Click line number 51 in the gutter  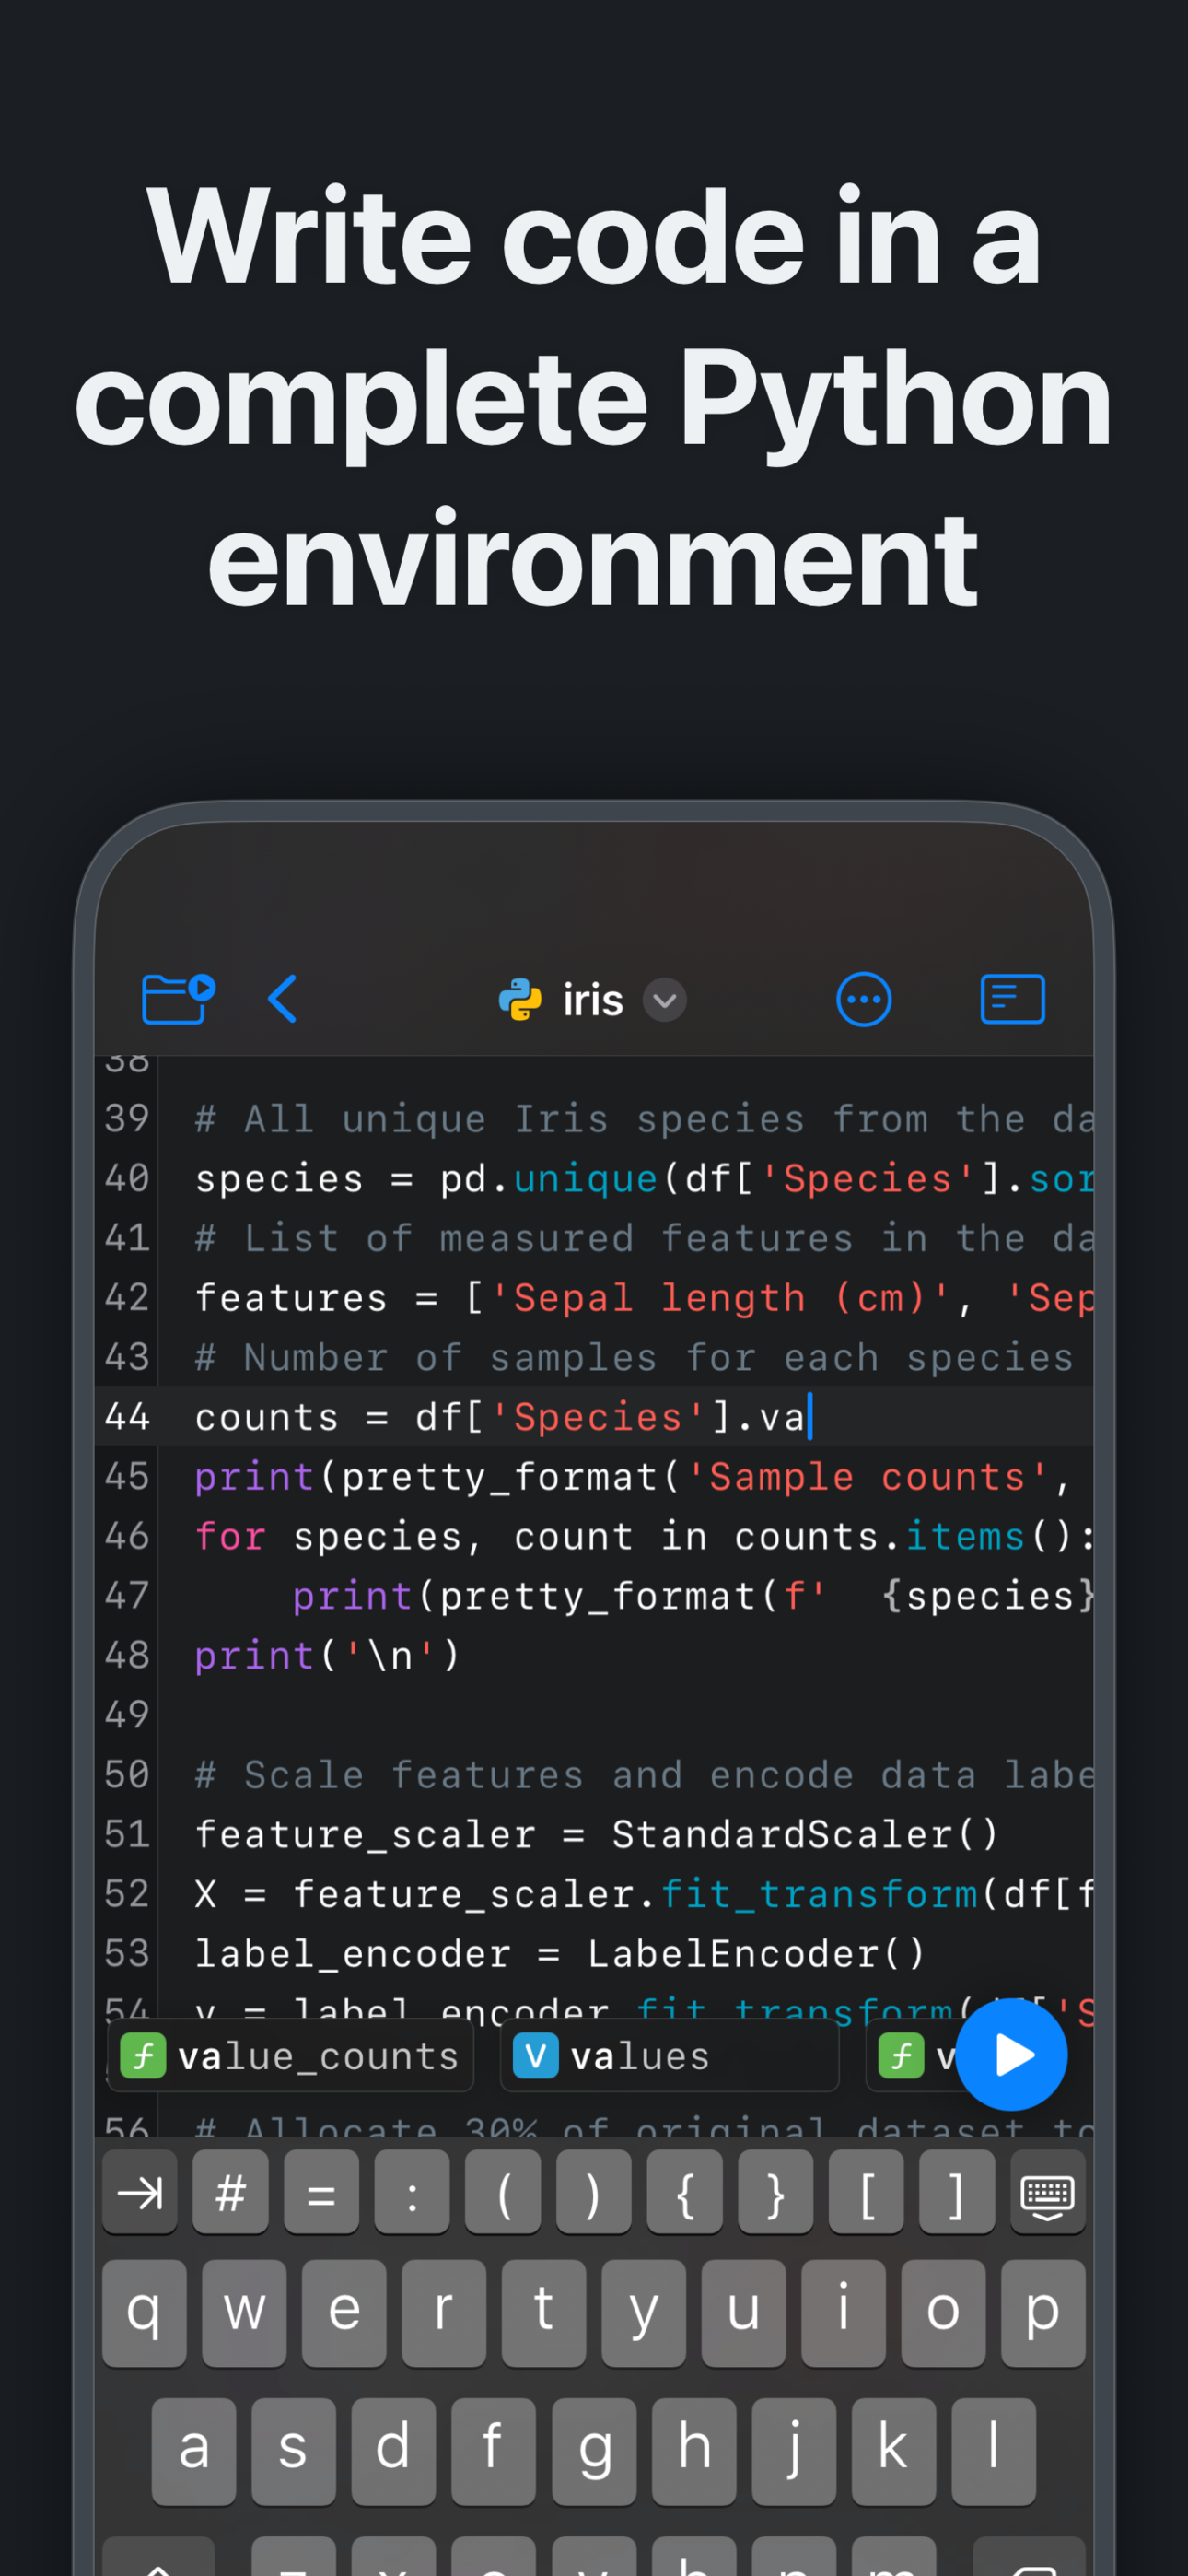click(127, 1834)
